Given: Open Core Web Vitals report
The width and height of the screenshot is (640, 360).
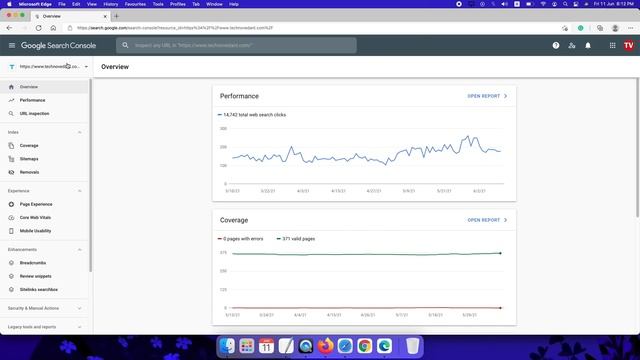Looking at the screenshot, I should pos(44,218).
